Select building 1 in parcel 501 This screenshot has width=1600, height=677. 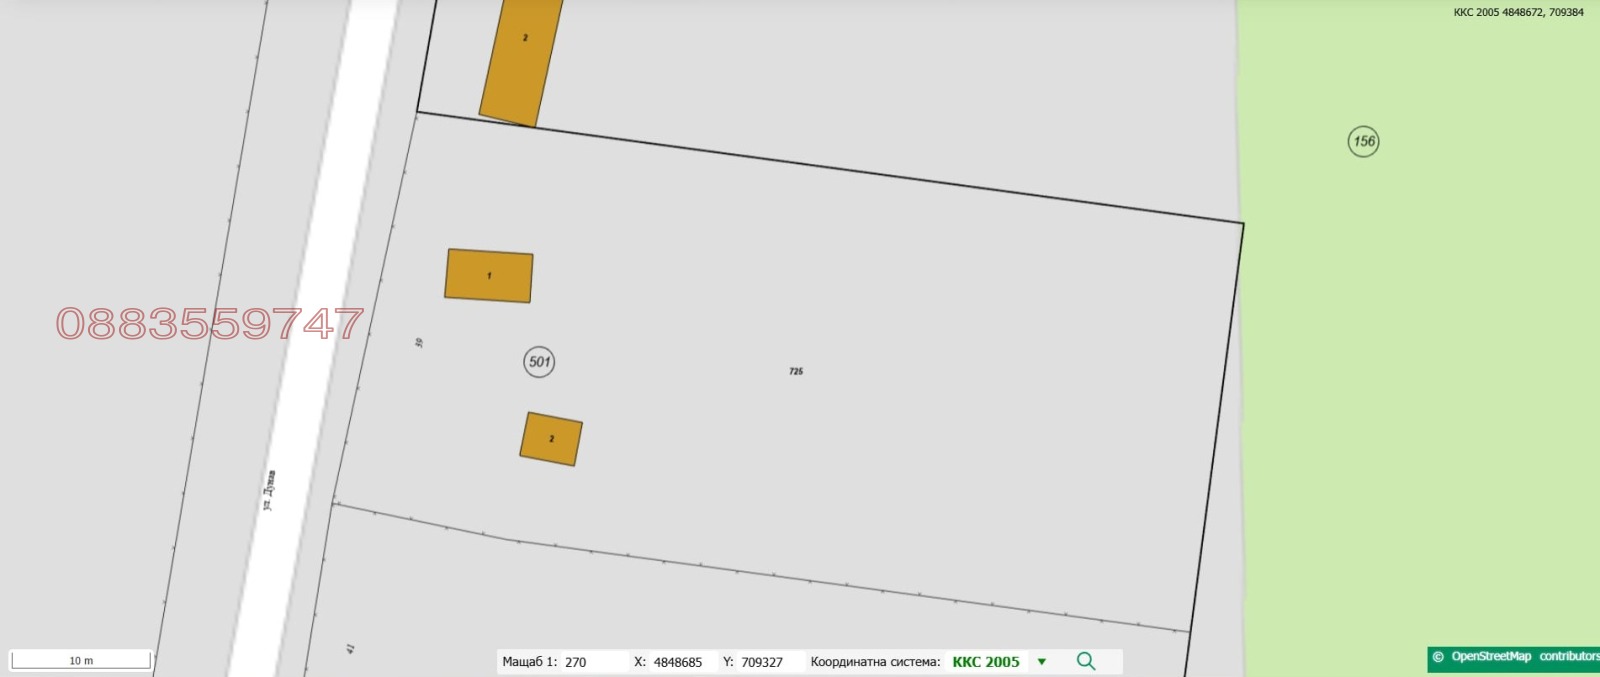pyautogui.click(x=488, y=275)
